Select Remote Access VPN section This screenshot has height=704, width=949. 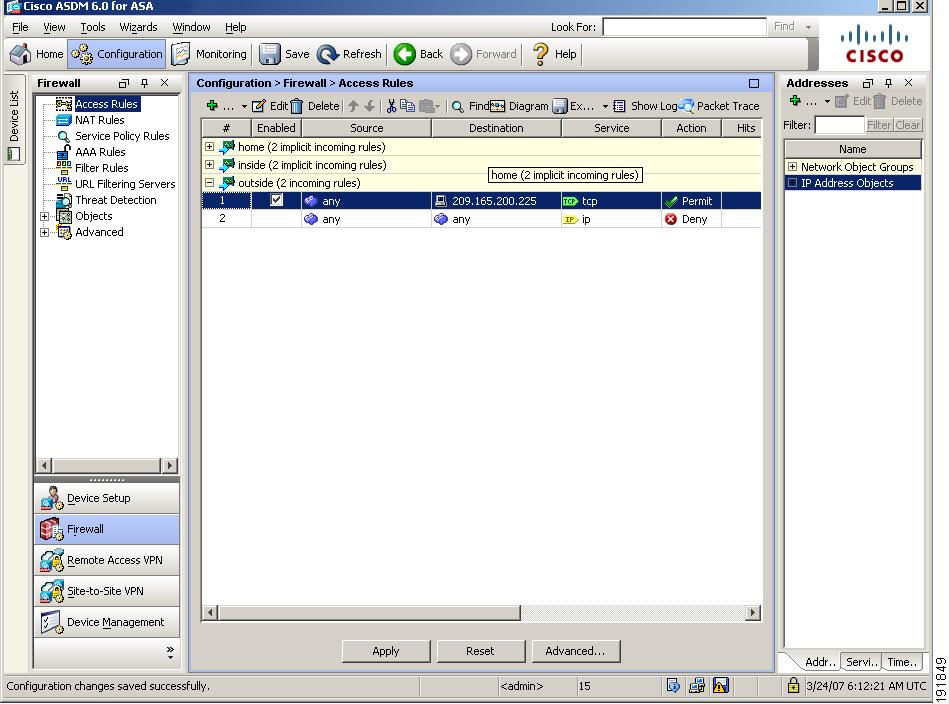point(107,561)
